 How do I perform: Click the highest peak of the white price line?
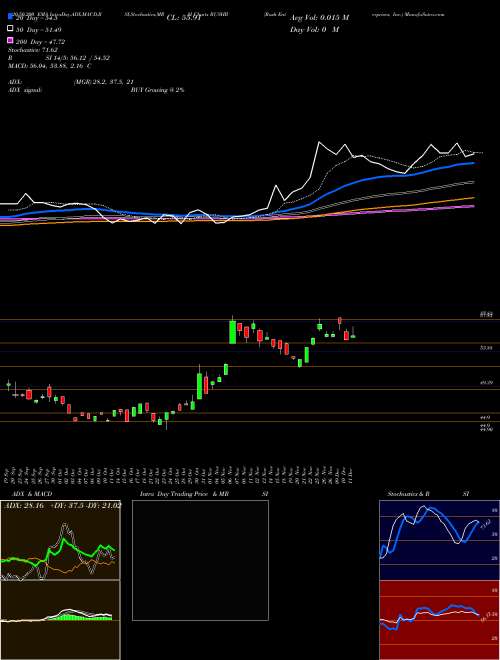(x=319, y=143)
